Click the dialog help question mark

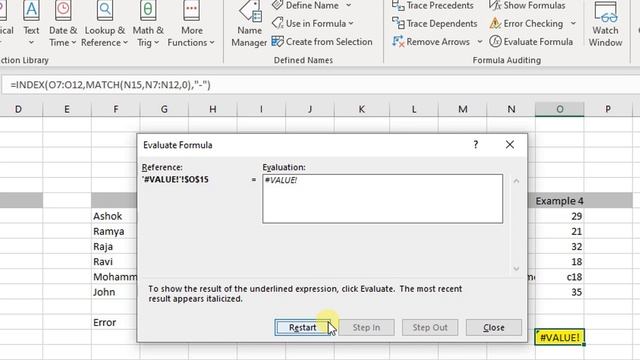(476, 144)
